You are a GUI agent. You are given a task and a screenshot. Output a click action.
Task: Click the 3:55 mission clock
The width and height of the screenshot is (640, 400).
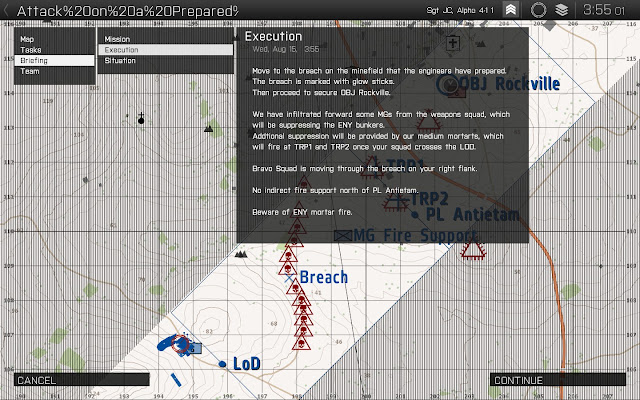[x=603, y=10]
